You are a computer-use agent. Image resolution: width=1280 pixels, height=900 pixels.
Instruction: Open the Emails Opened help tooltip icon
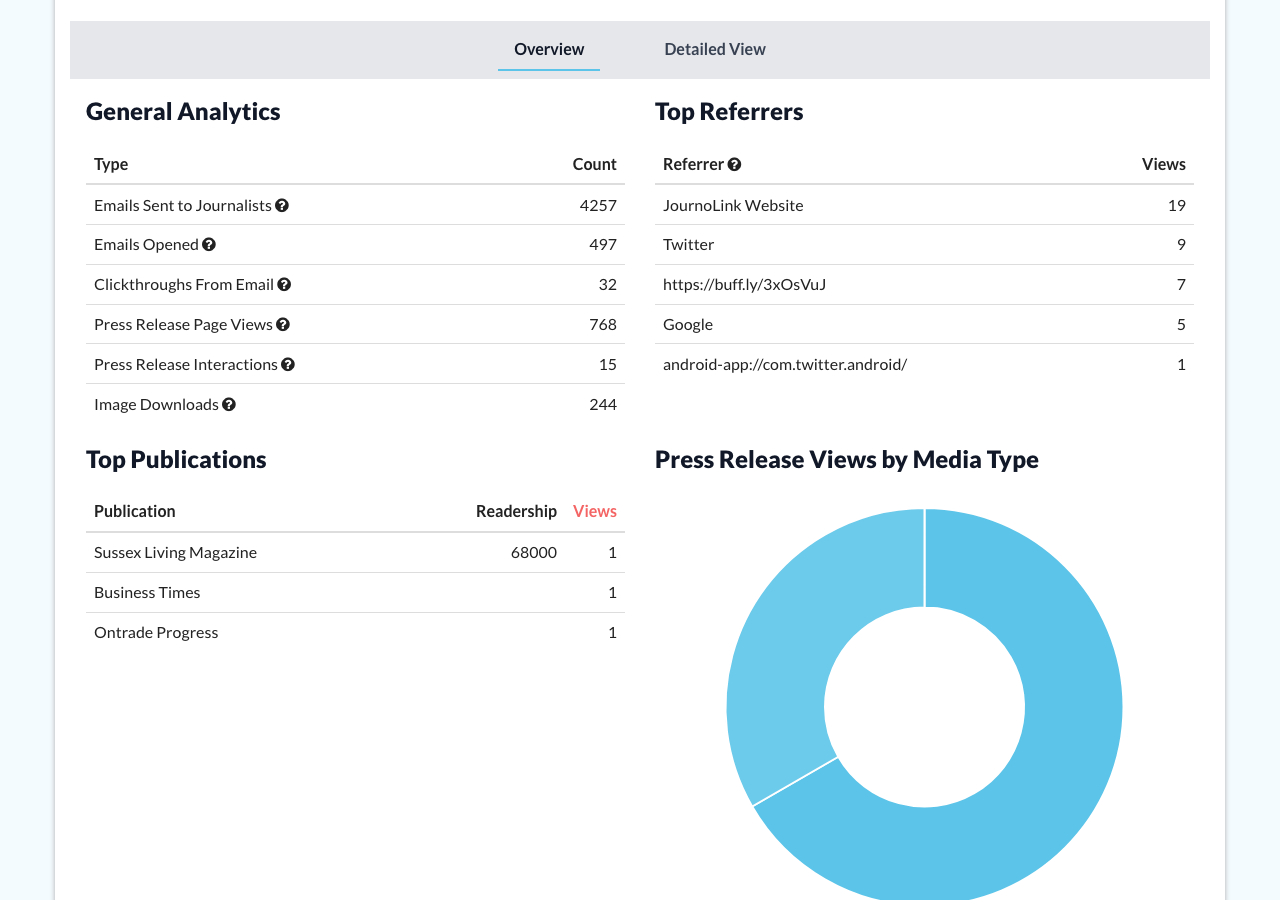click(x=210, y=244)
